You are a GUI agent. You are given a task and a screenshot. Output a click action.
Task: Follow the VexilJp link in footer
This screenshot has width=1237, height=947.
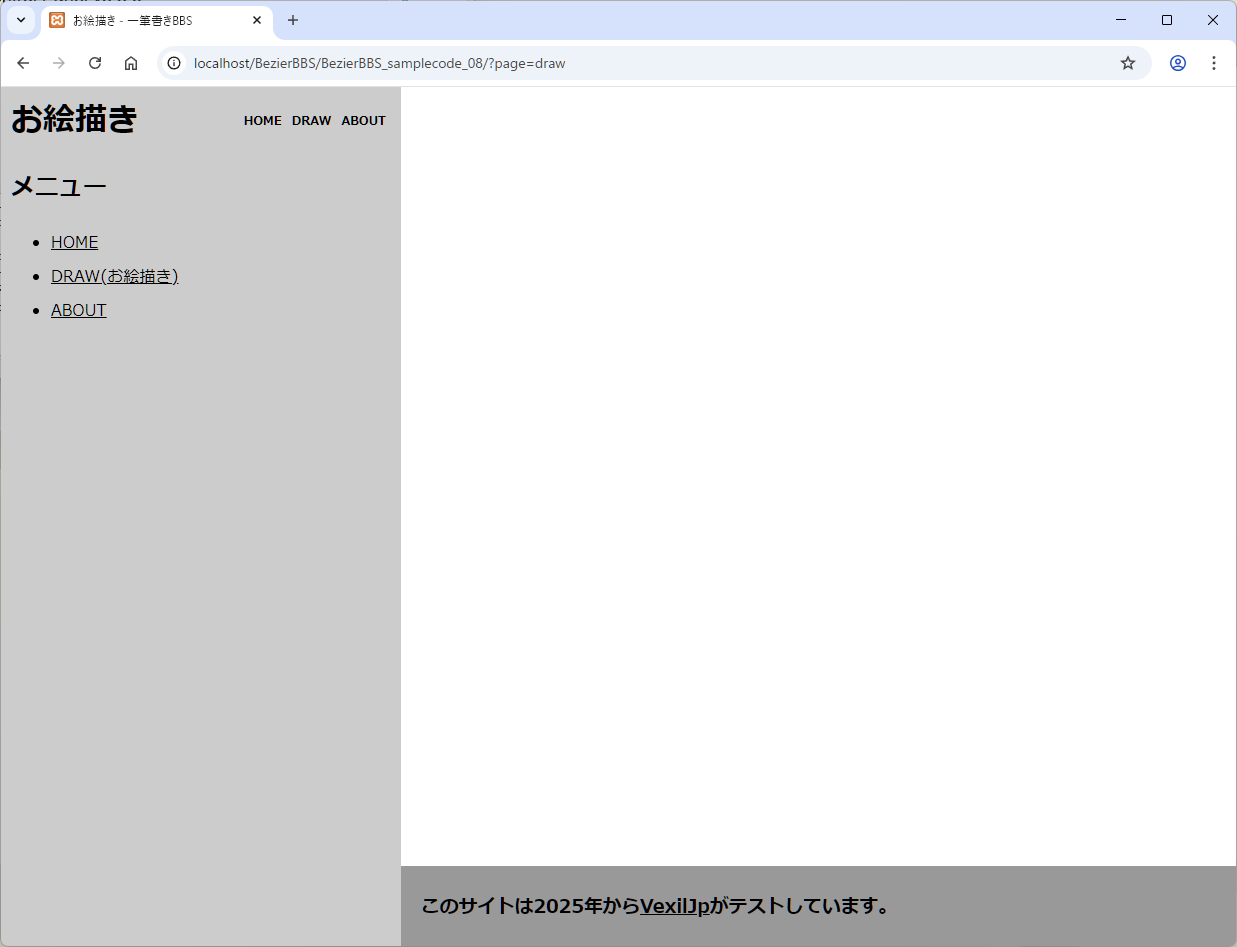pos(674,906)
